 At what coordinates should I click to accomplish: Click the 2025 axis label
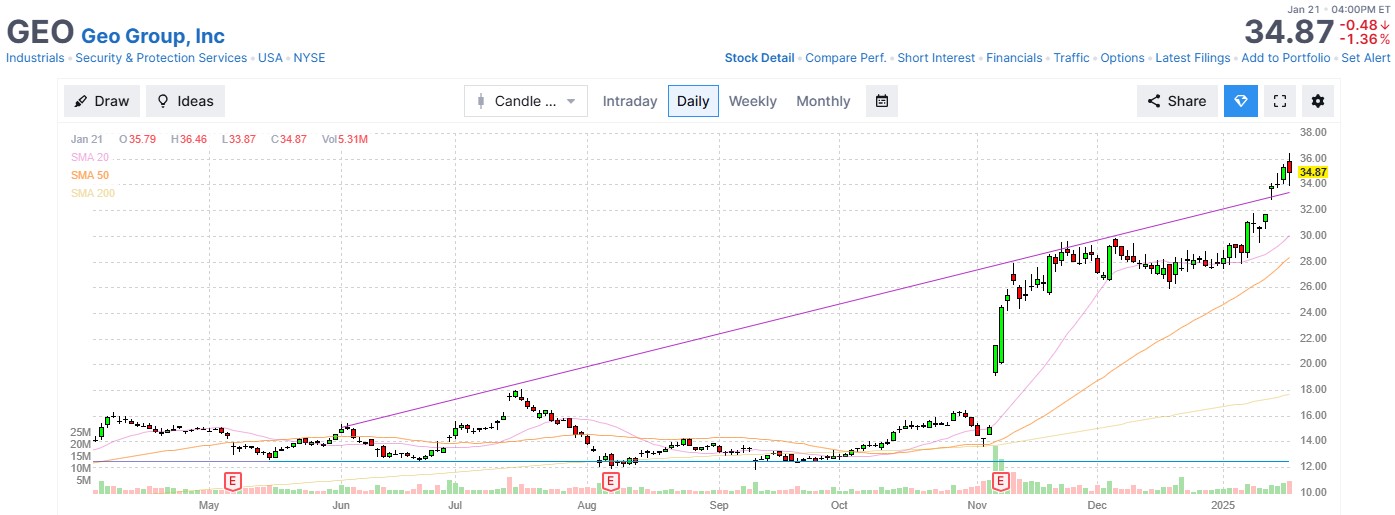[x=1225, y=505]
